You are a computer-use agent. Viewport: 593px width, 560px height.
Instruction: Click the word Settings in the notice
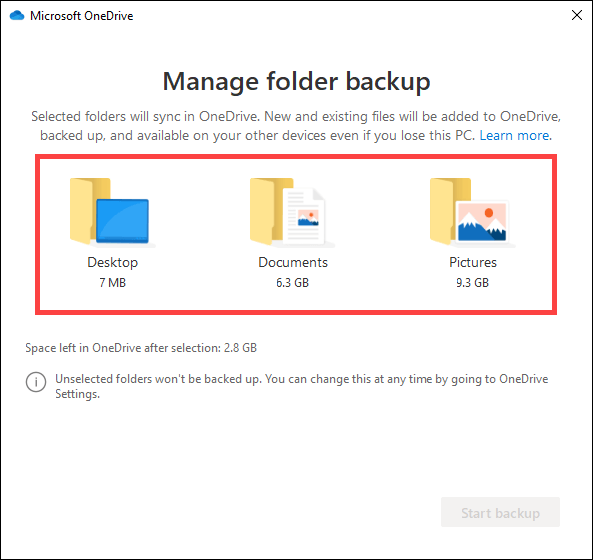point(77,394)
